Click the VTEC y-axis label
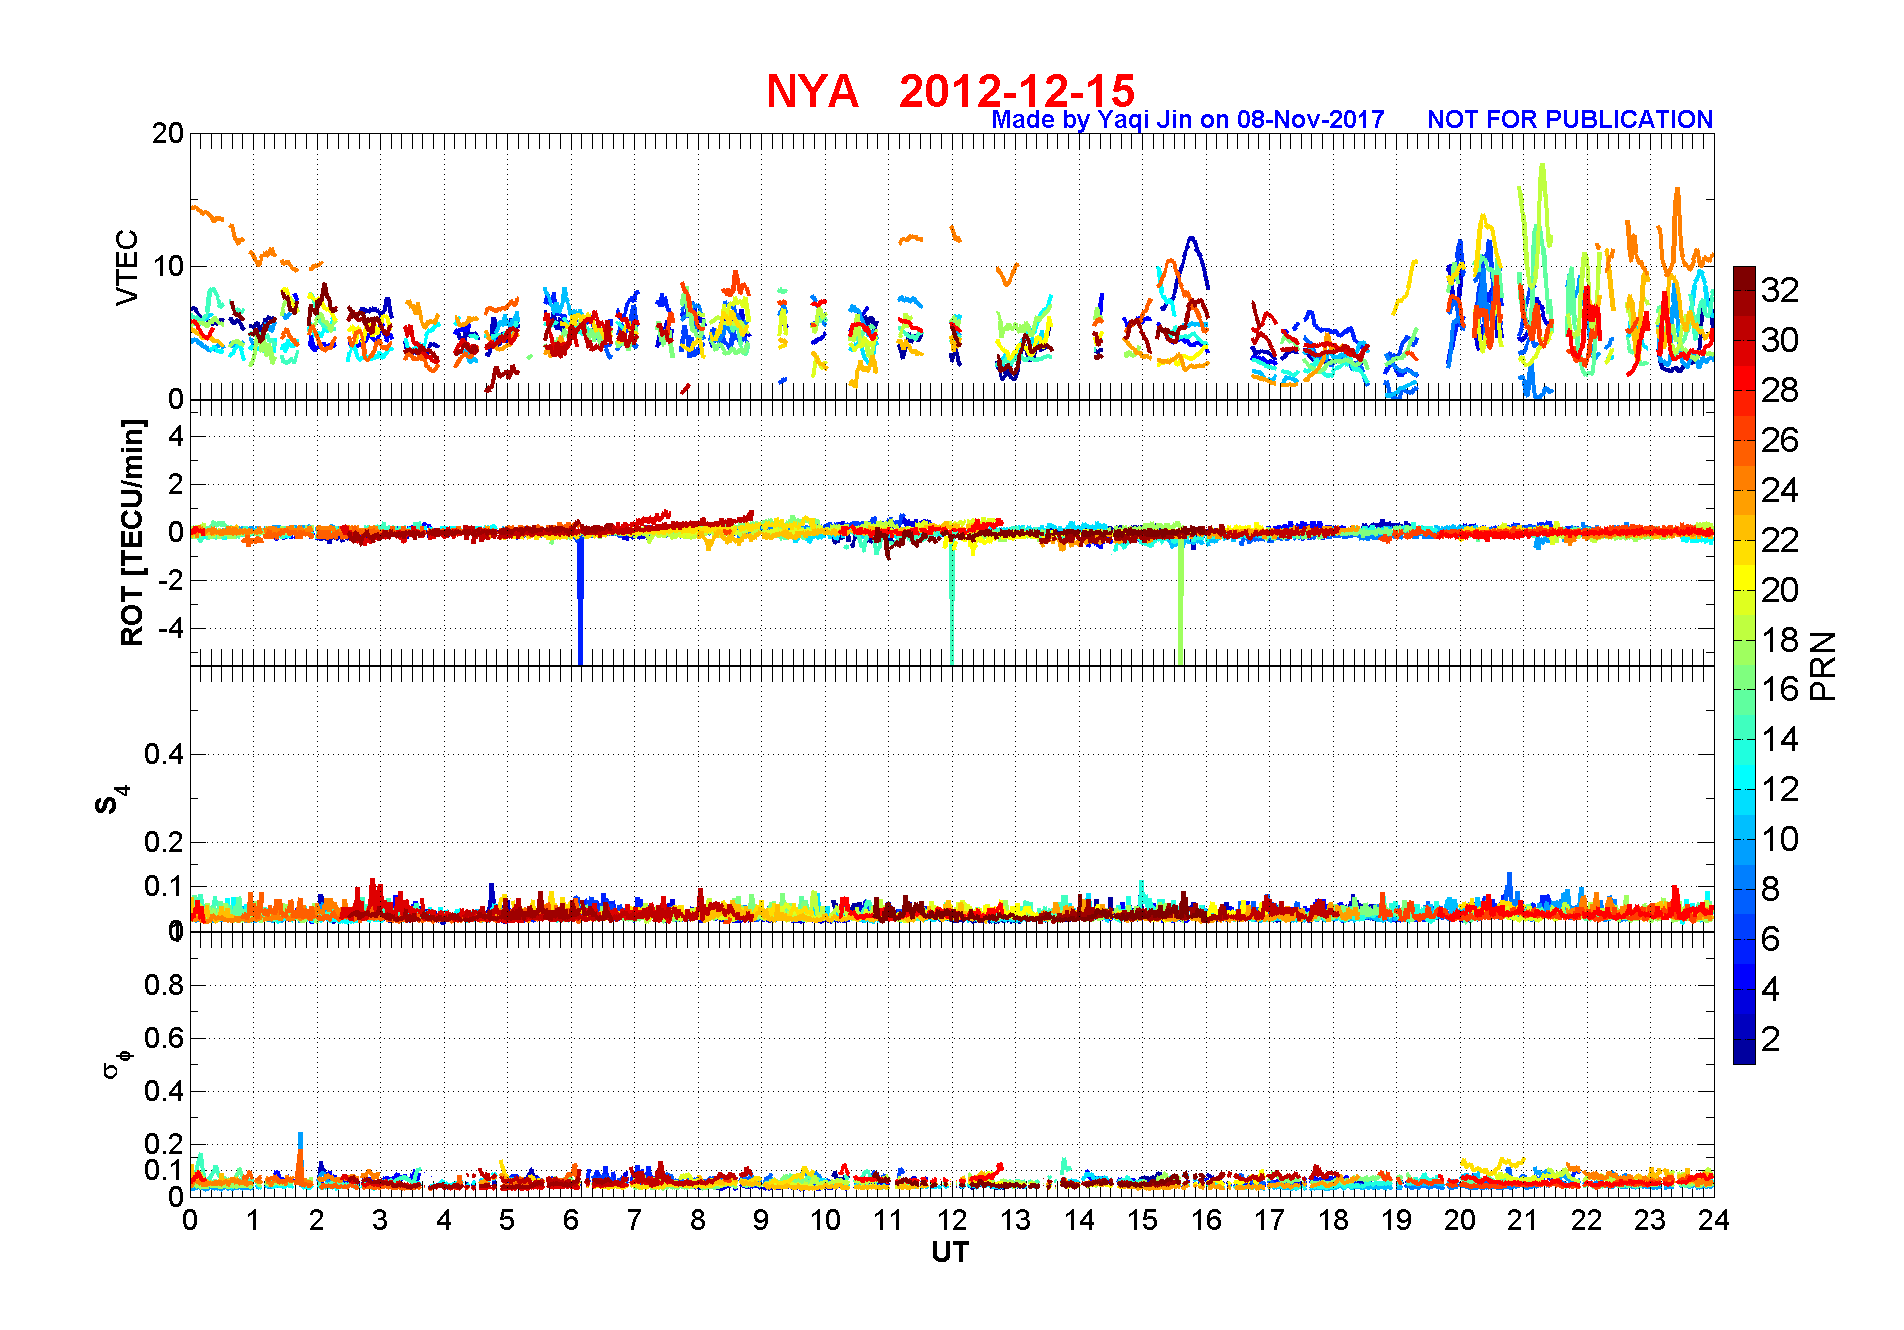 (x=127, y=267)
